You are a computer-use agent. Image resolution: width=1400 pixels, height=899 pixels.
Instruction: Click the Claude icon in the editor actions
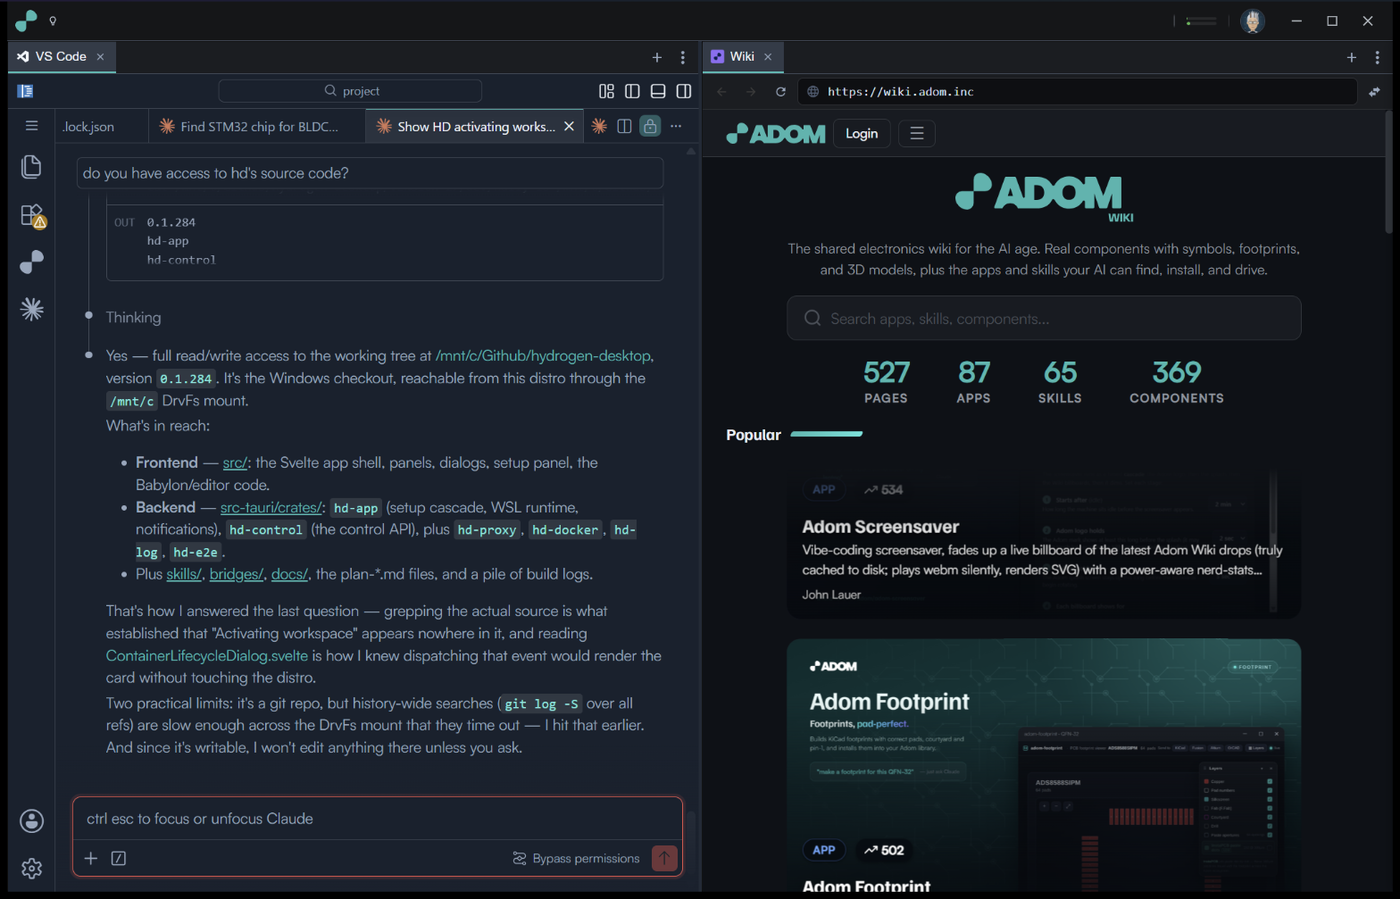[599, 126]
